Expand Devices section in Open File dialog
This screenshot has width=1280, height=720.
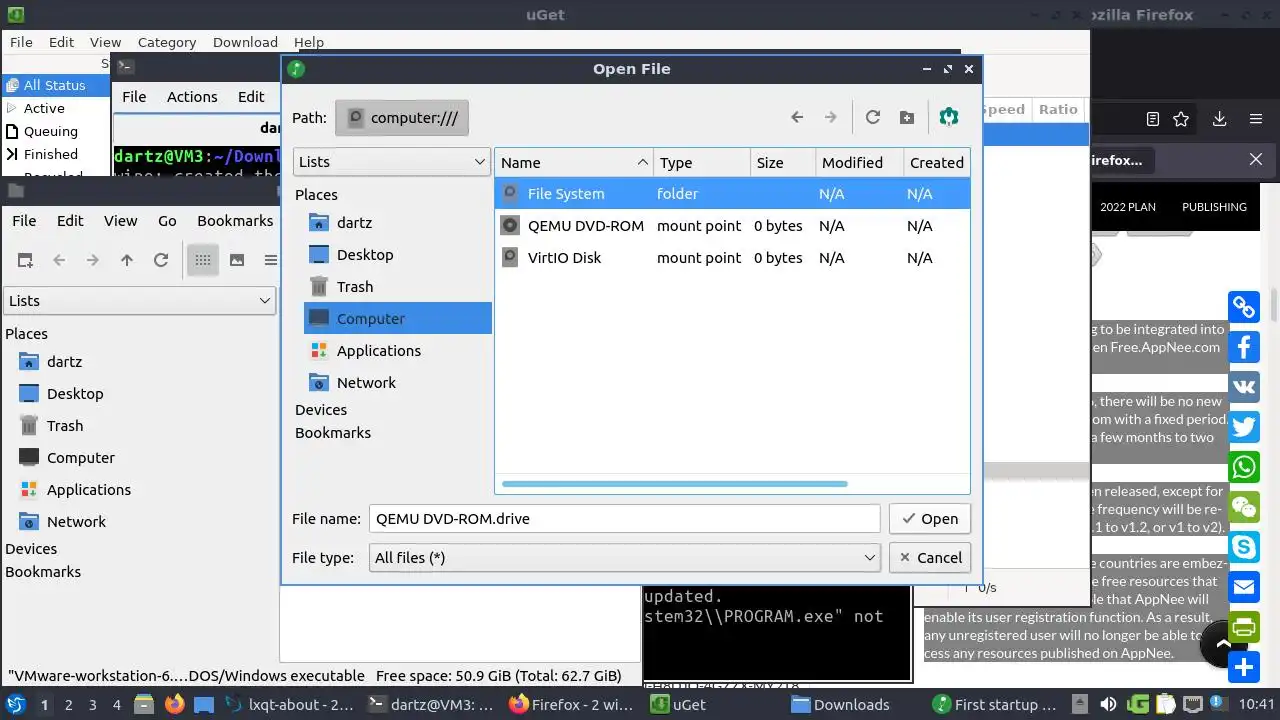[321, 409]
